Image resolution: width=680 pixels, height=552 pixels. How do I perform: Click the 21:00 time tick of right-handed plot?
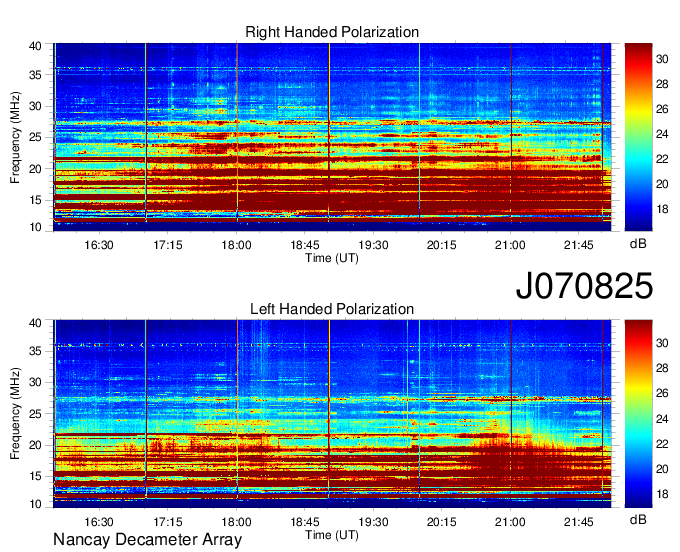(510, 245)
